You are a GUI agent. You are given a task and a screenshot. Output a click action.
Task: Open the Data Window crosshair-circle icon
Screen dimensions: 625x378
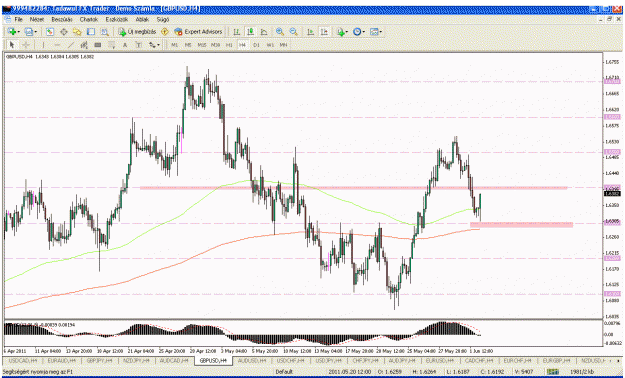[x=63, y=32]
